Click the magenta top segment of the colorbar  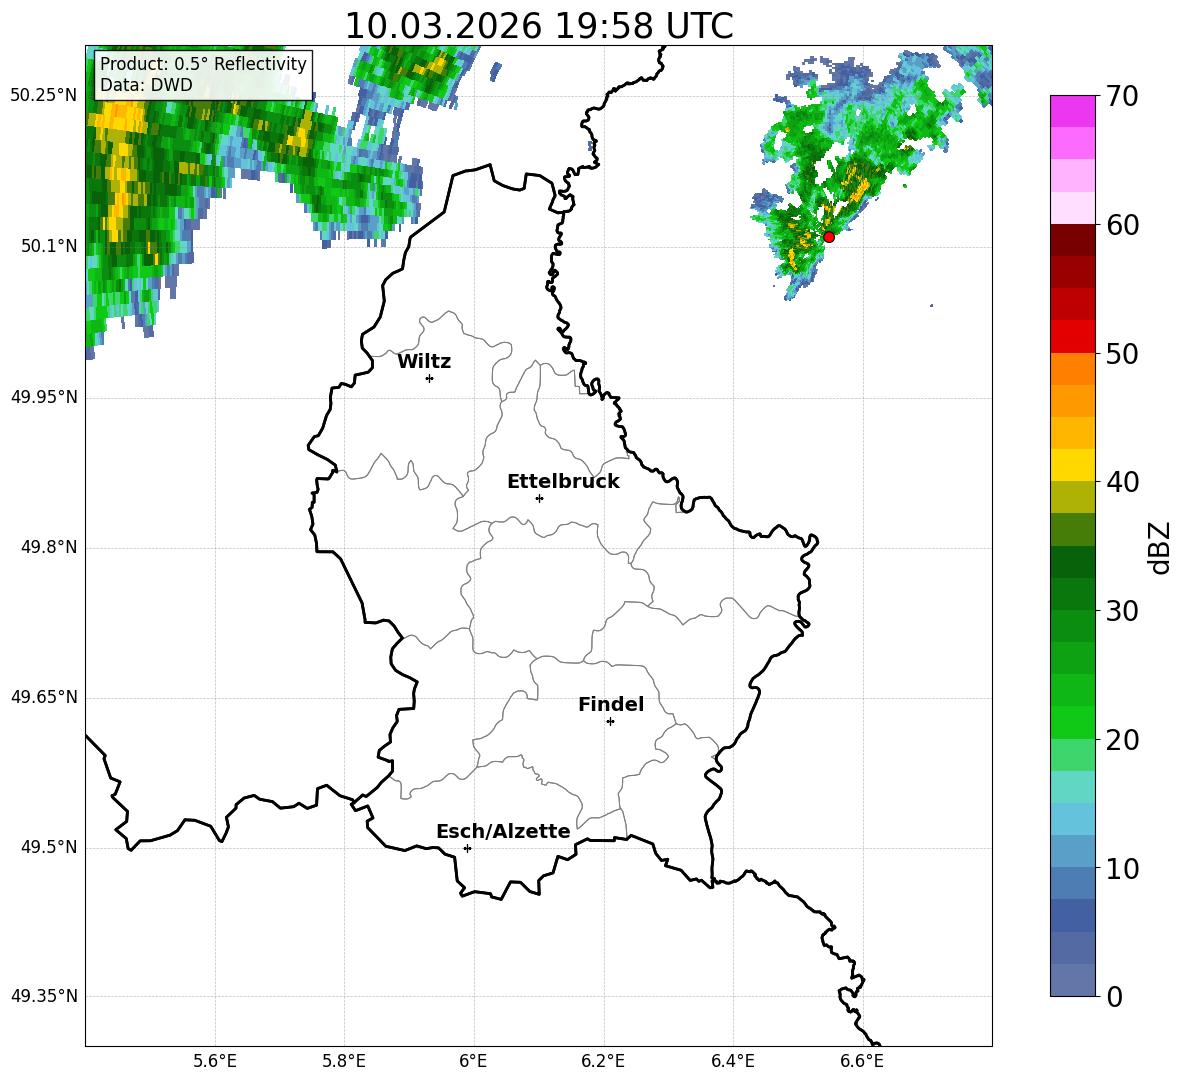coord(1072,112)
